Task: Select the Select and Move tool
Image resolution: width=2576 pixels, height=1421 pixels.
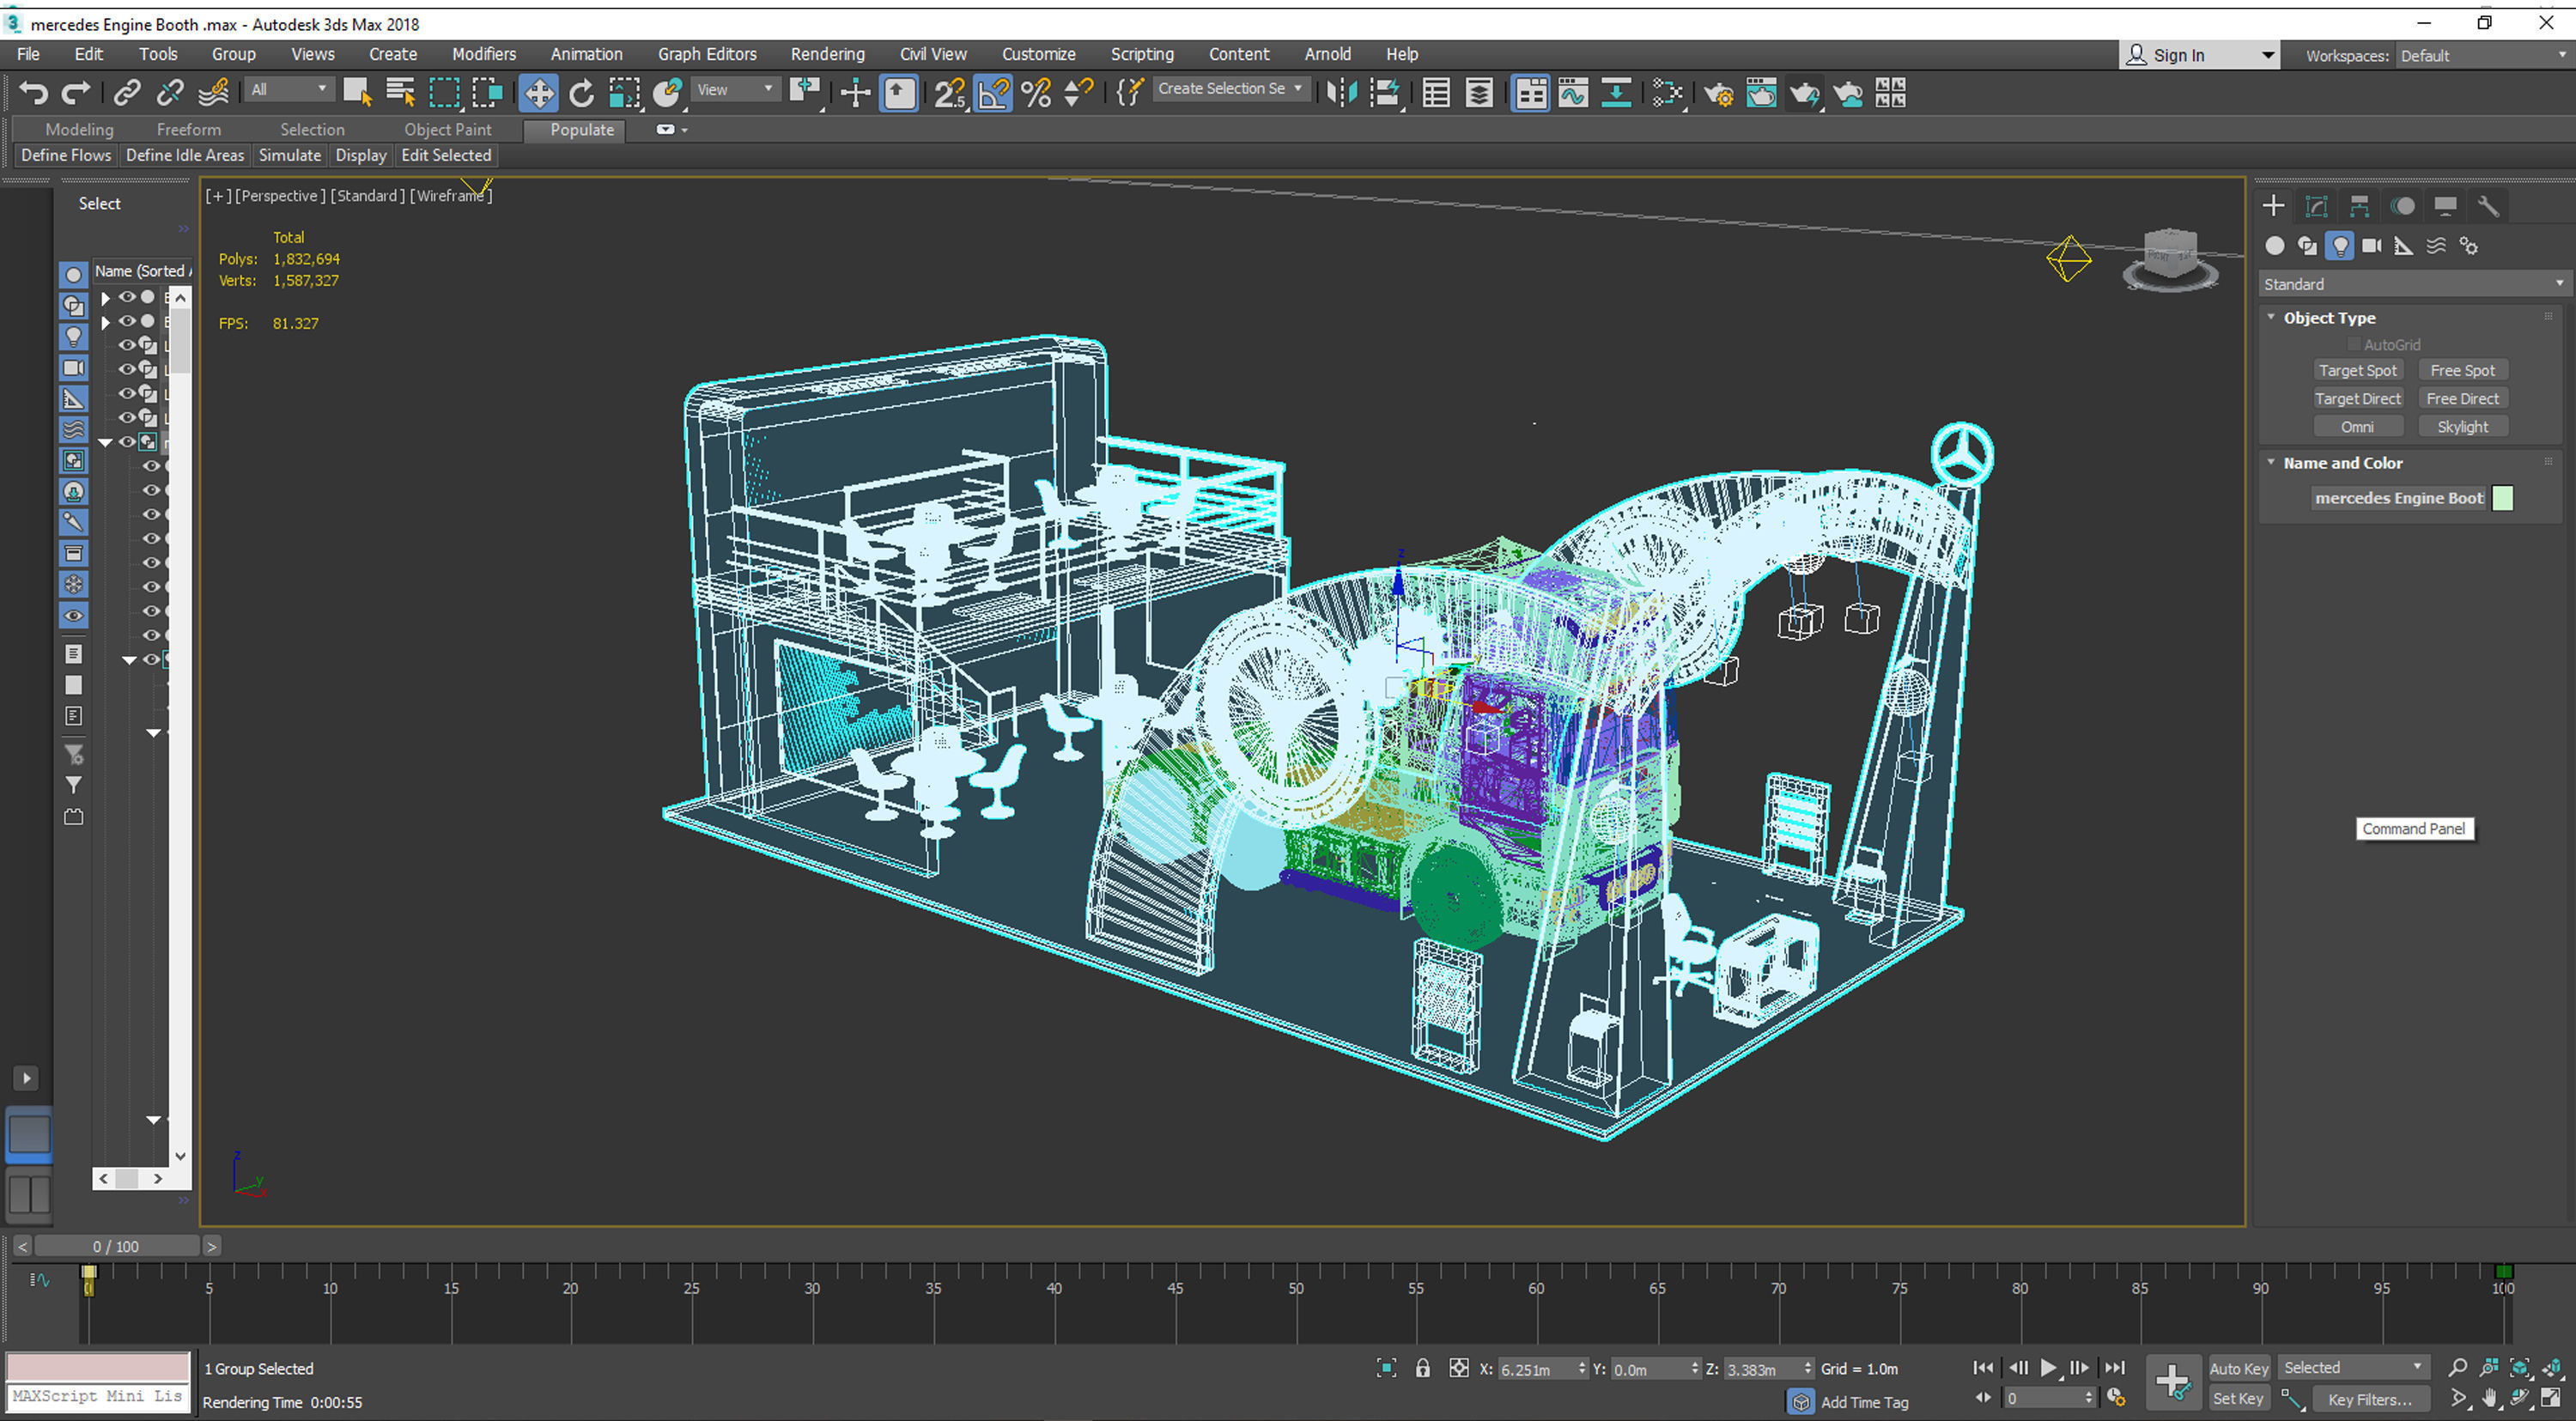Action: 538,92
